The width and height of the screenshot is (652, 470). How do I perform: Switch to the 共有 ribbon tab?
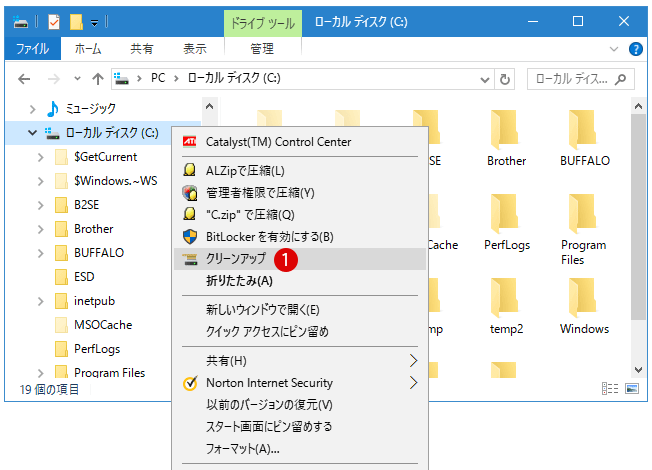[142, 49]
